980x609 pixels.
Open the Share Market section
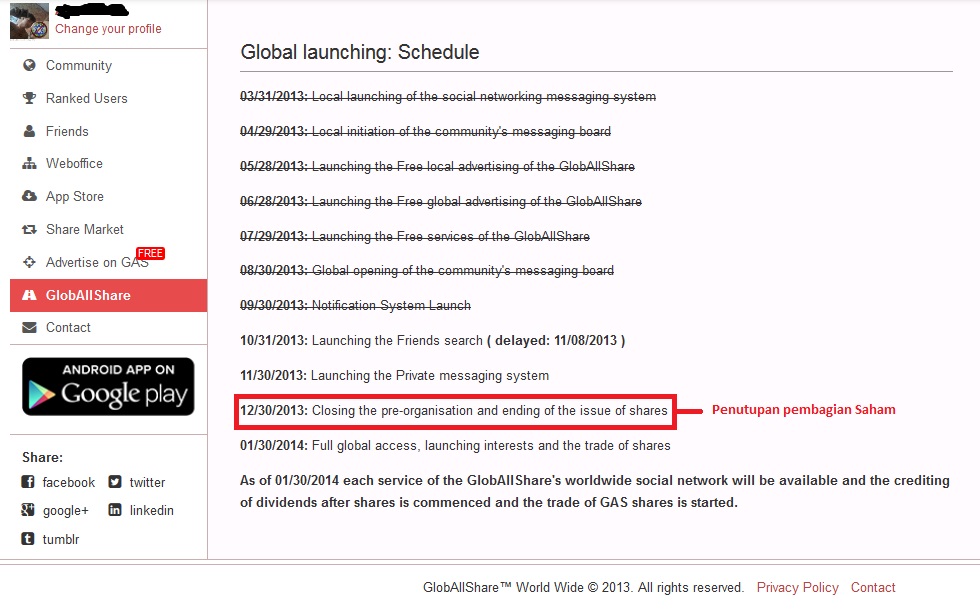pos(85,230)
